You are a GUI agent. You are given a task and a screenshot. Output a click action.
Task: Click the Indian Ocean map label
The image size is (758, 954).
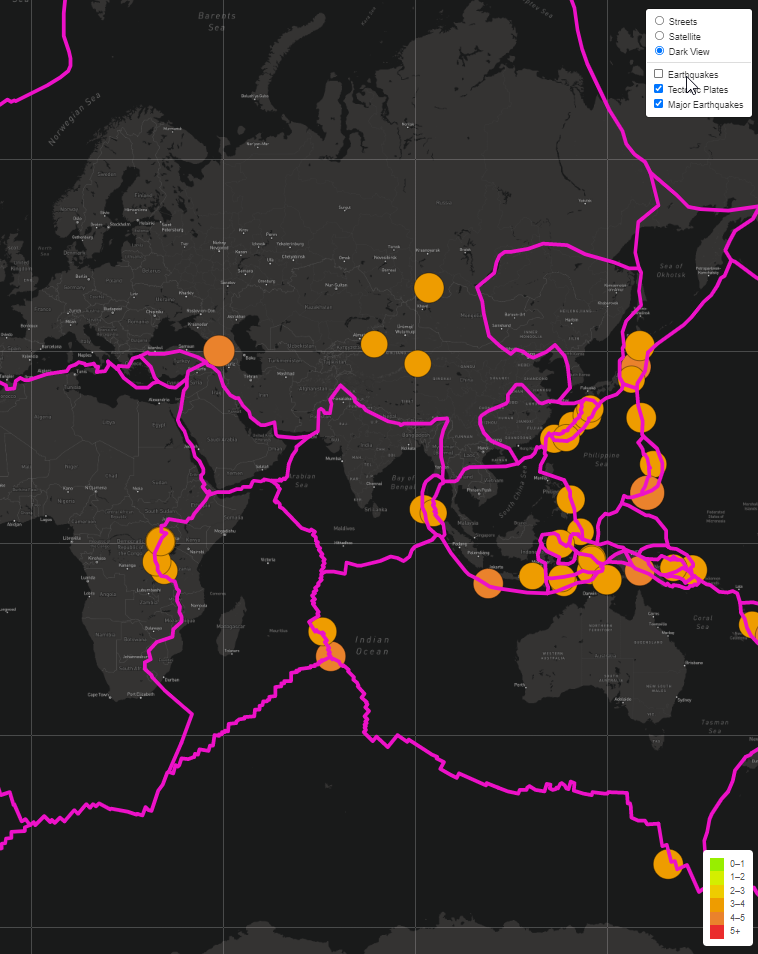[x=372, y=646]
